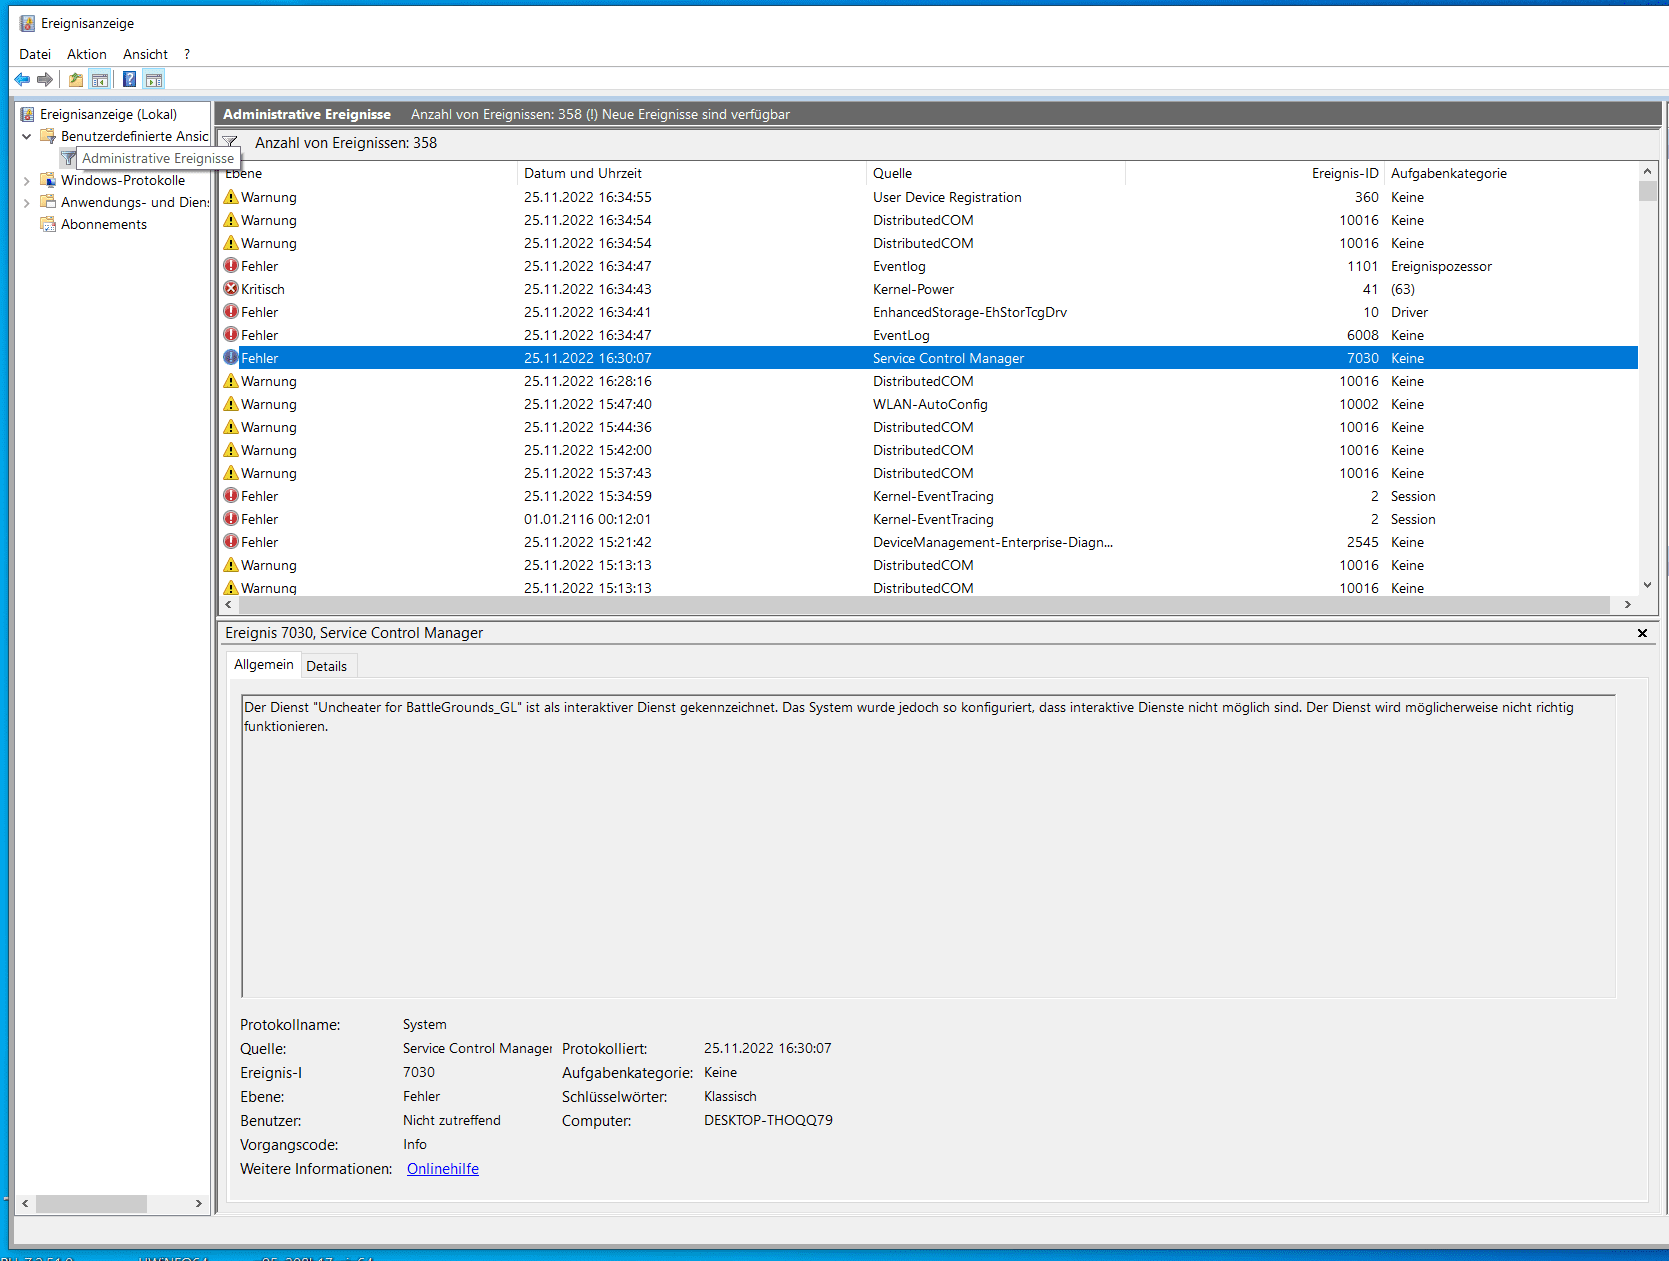Select User Device Registration event 360 row
The height and width of the screenshot is (1261, 1669).
929,197
